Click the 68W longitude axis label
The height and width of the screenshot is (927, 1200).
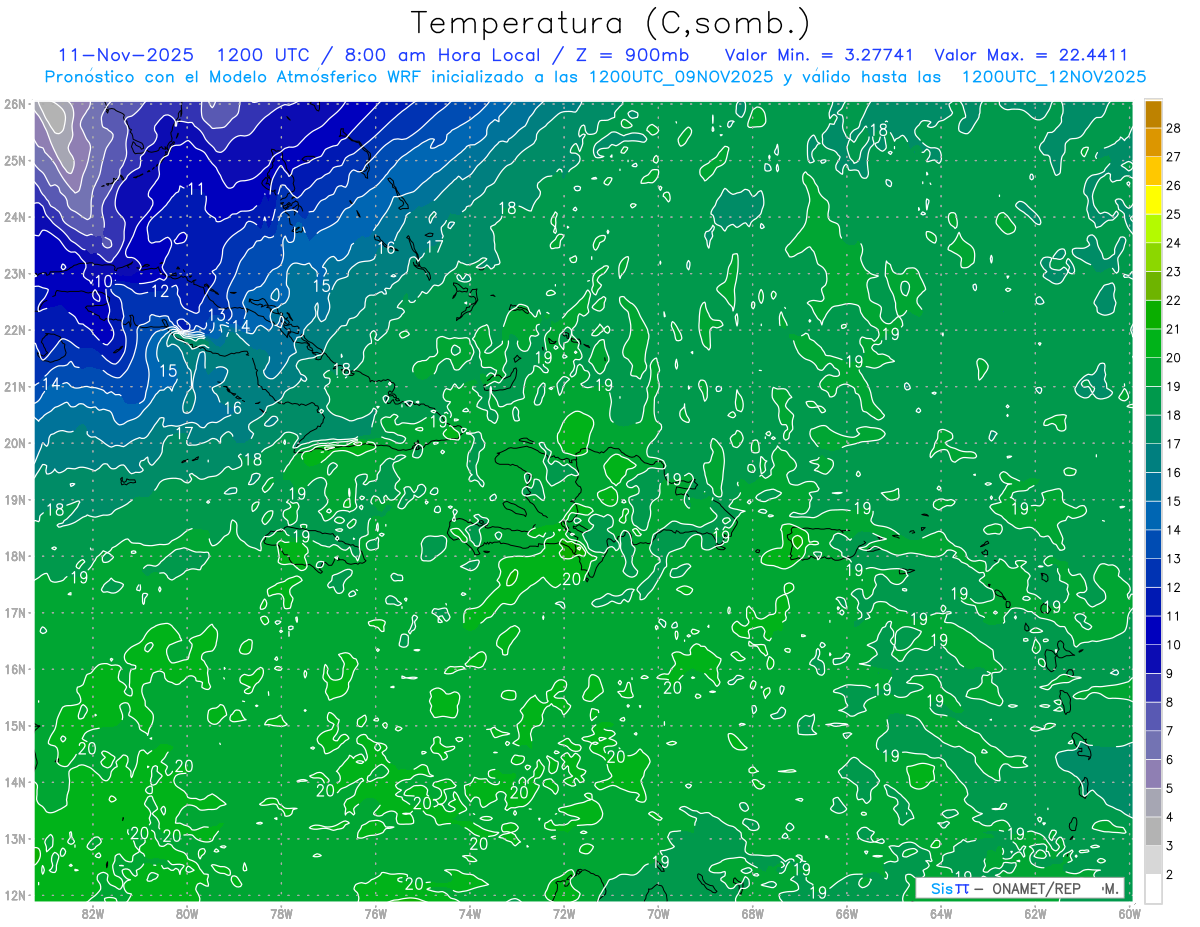point(752,913)
